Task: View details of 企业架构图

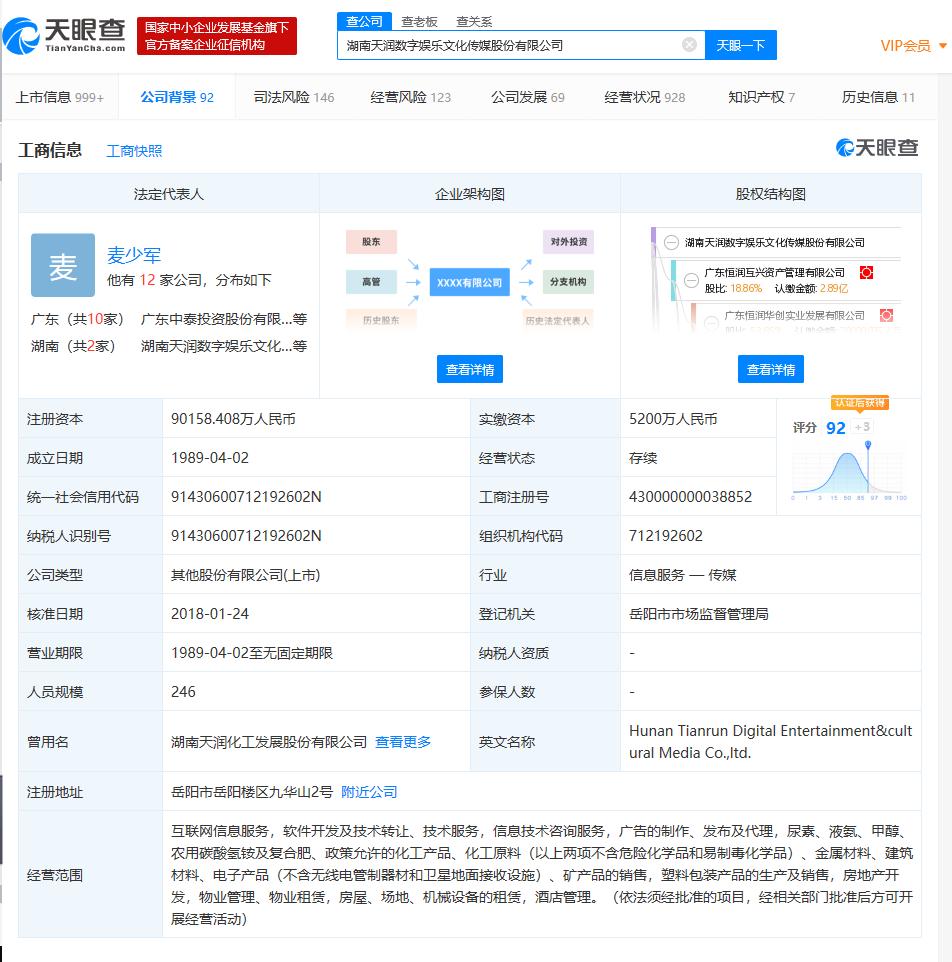Action: pyautogui.click(x=470, y=369)
